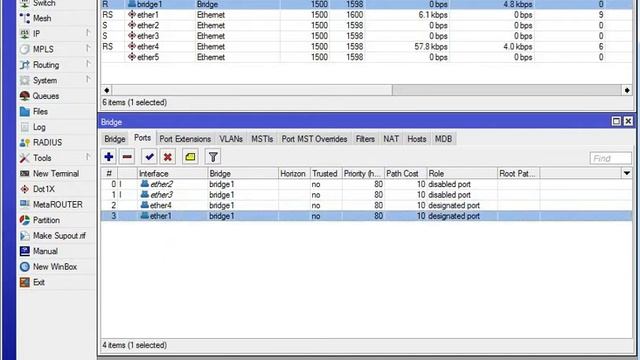Select ether4 row in bridge ports
Screen dimensions: 640x360
pyautogui.click(x=366, y=205)
